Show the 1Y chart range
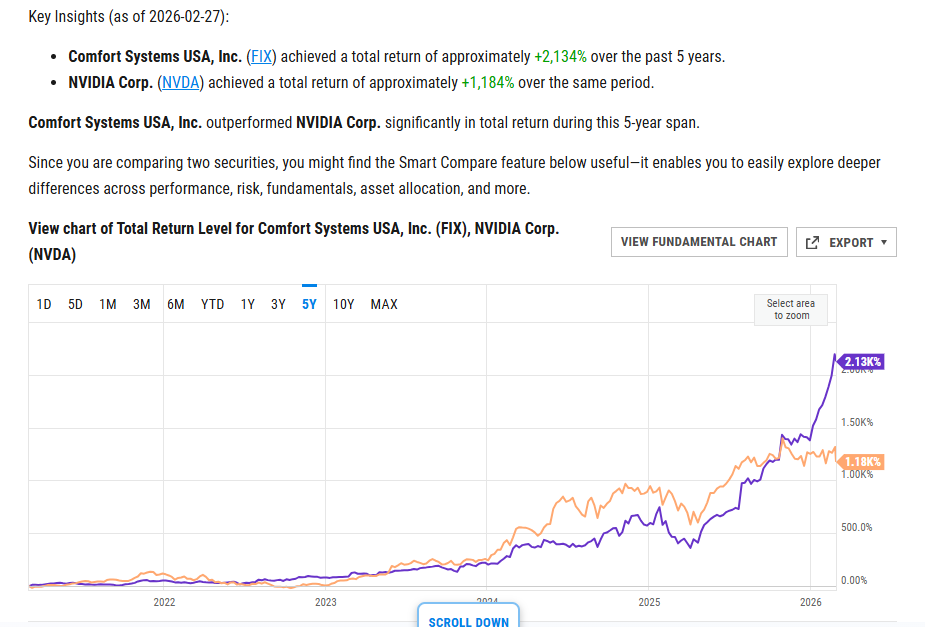This screenshot has width=925, height=627. tap(247, 304)
